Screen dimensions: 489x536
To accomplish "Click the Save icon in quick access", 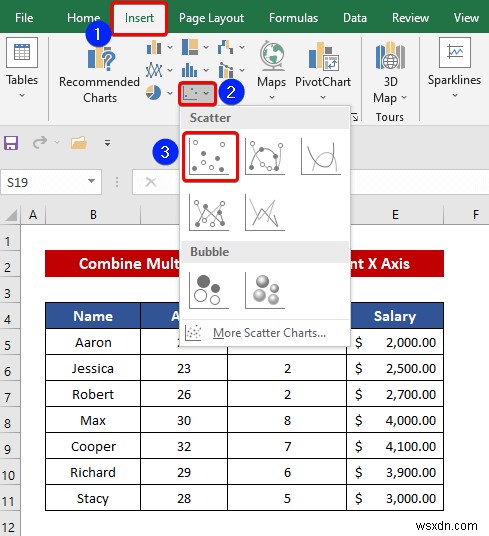I will pos(11,143).
